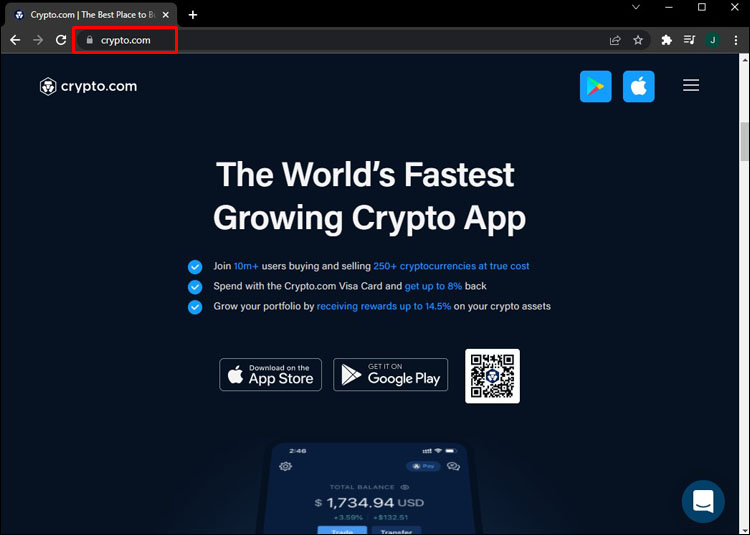Click the Pay pill in phone mockup
Viewport: 750px width, 535px height.
423,466
